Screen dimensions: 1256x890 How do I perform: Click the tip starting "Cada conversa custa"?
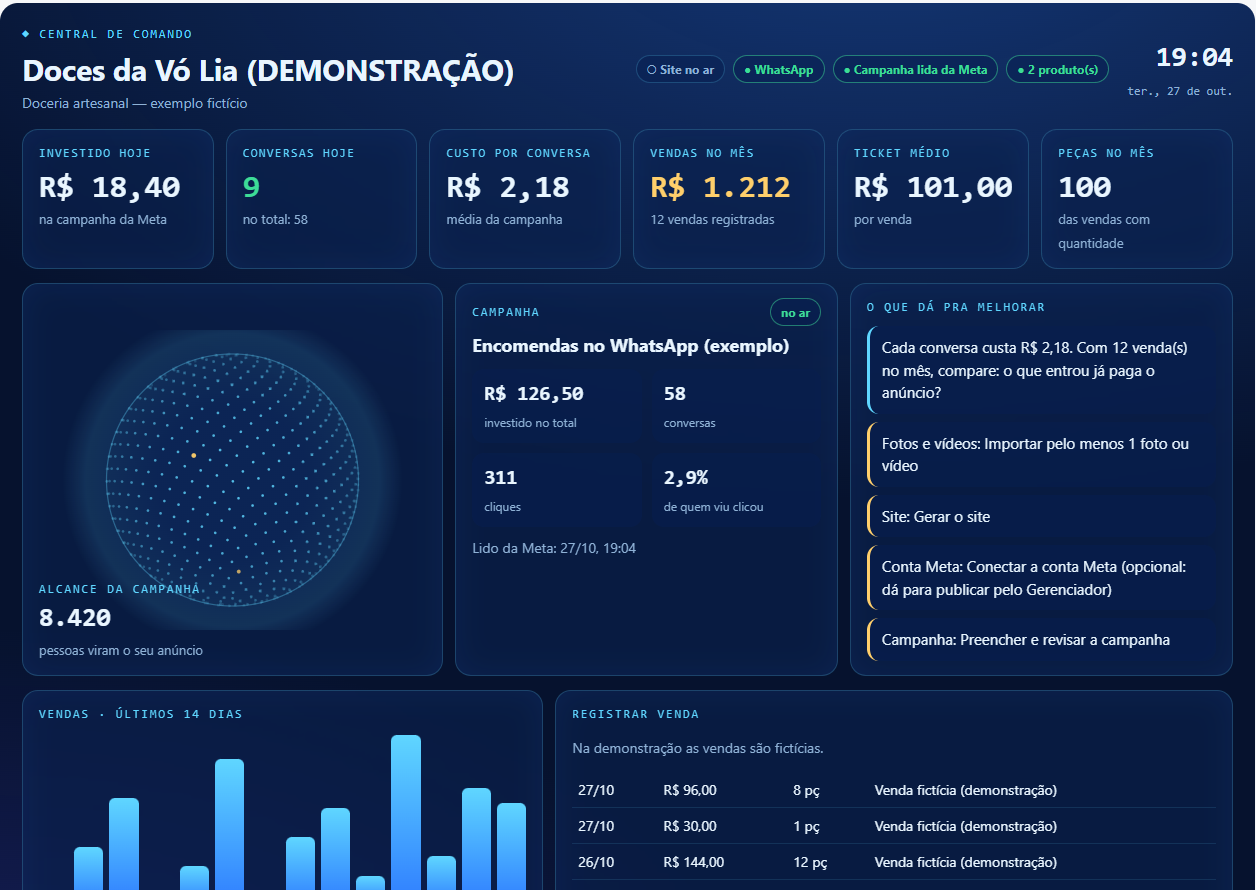click(x=1042, y=370)
